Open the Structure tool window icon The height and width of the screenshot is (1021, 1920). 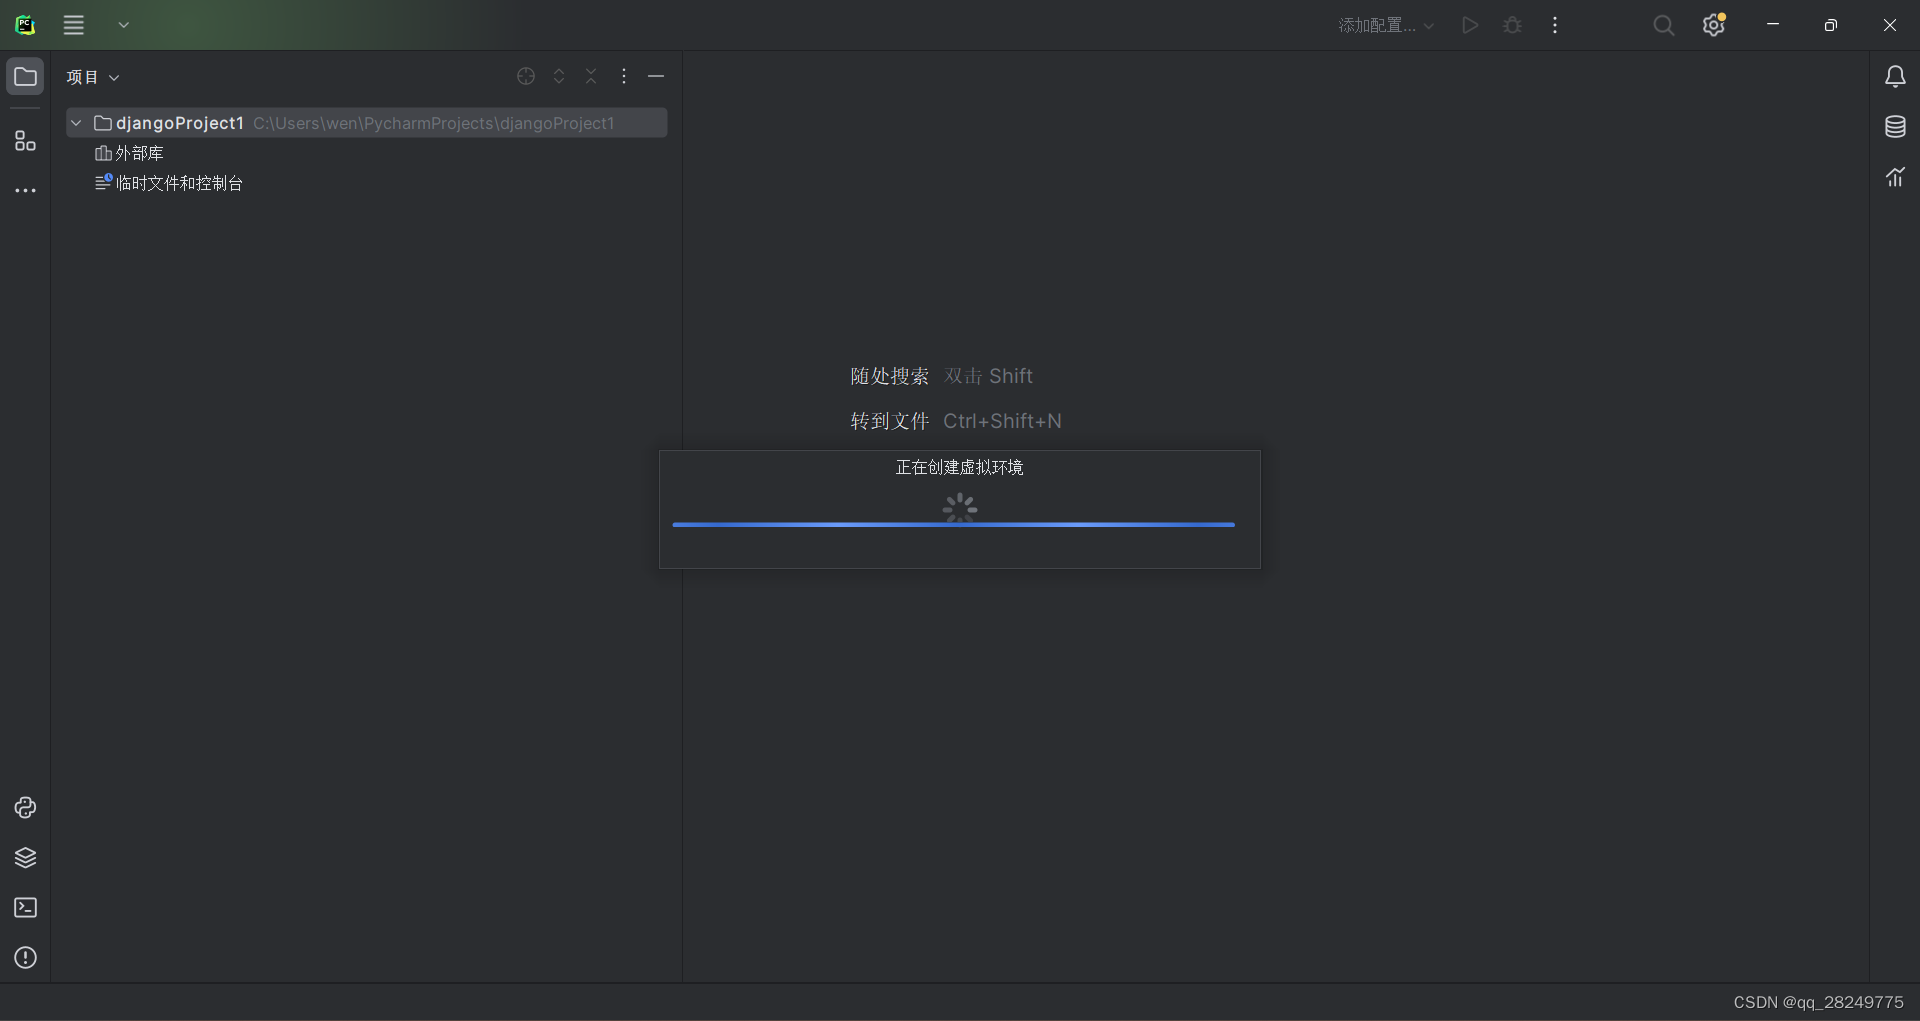(25, 141)
